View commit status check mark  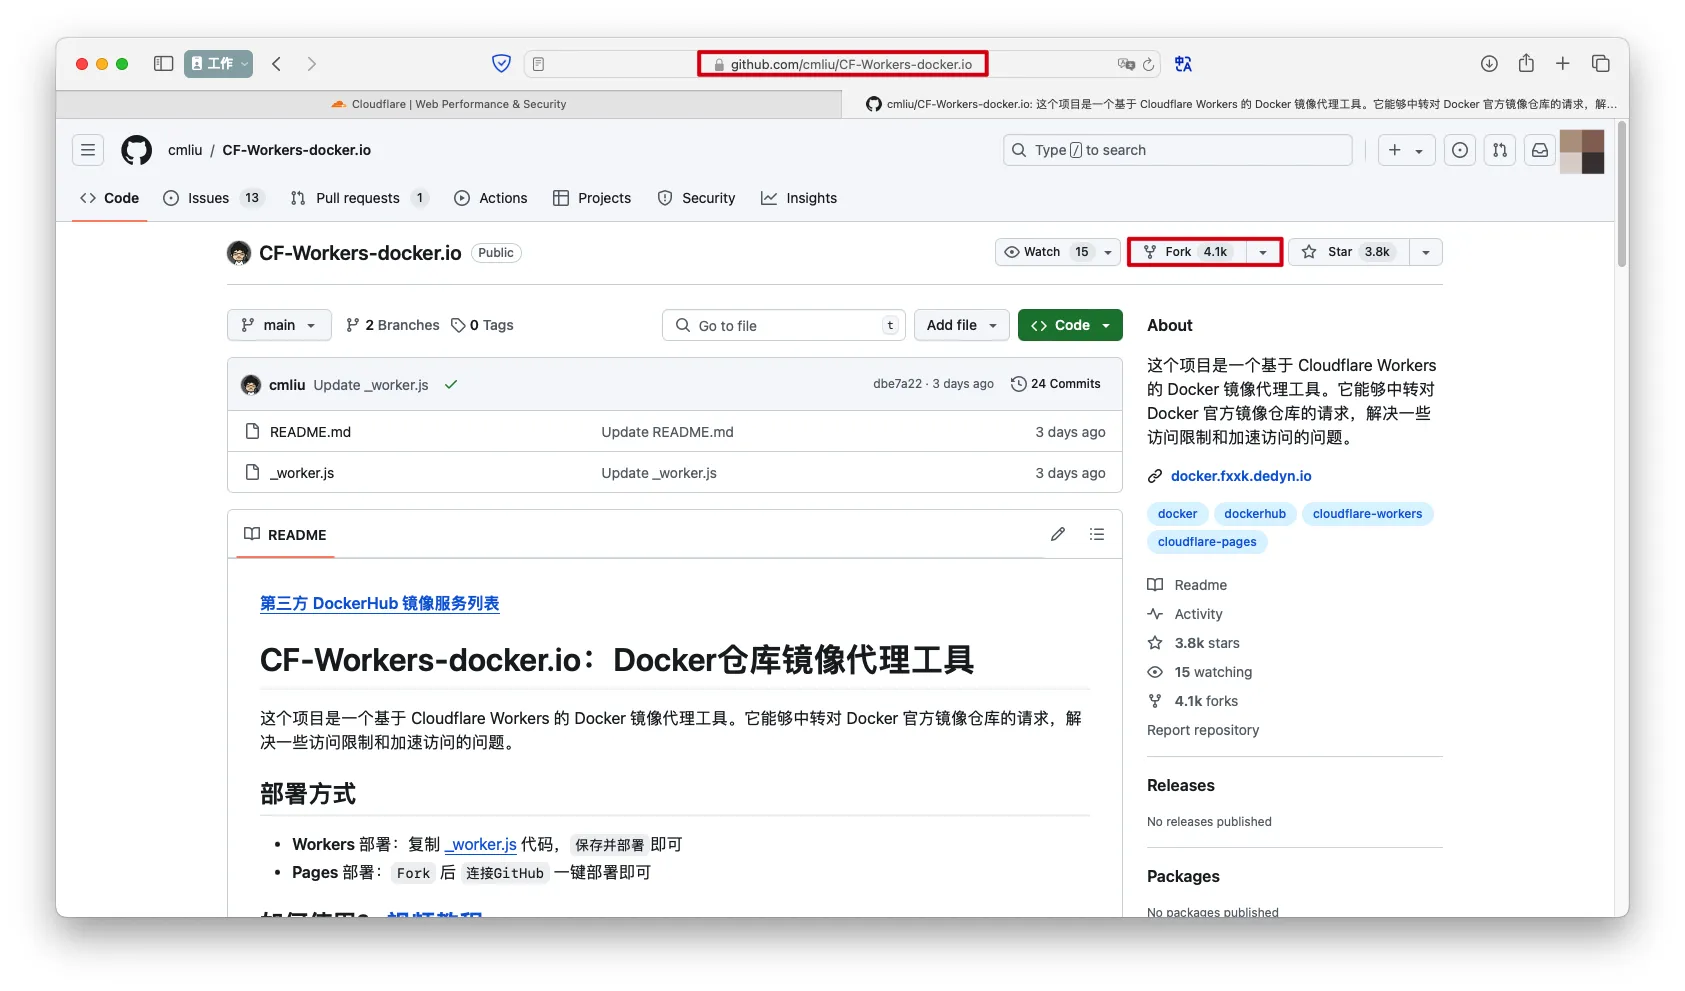pos(451,384)
